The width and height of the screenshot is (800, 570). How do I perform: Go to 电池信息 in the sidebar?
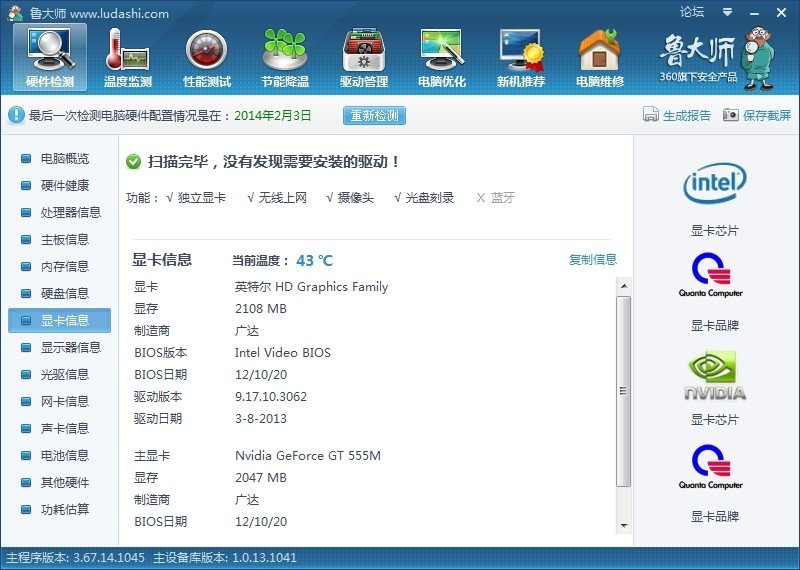click(64, 455)
